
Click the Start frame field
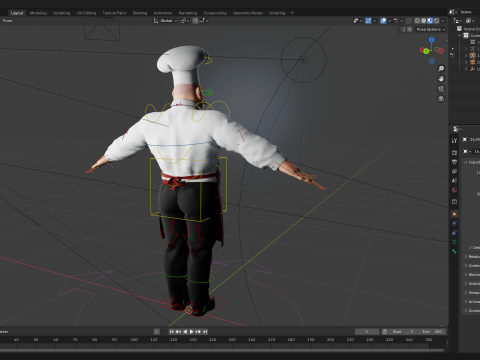pyautogui.click(x=403, y=331)
